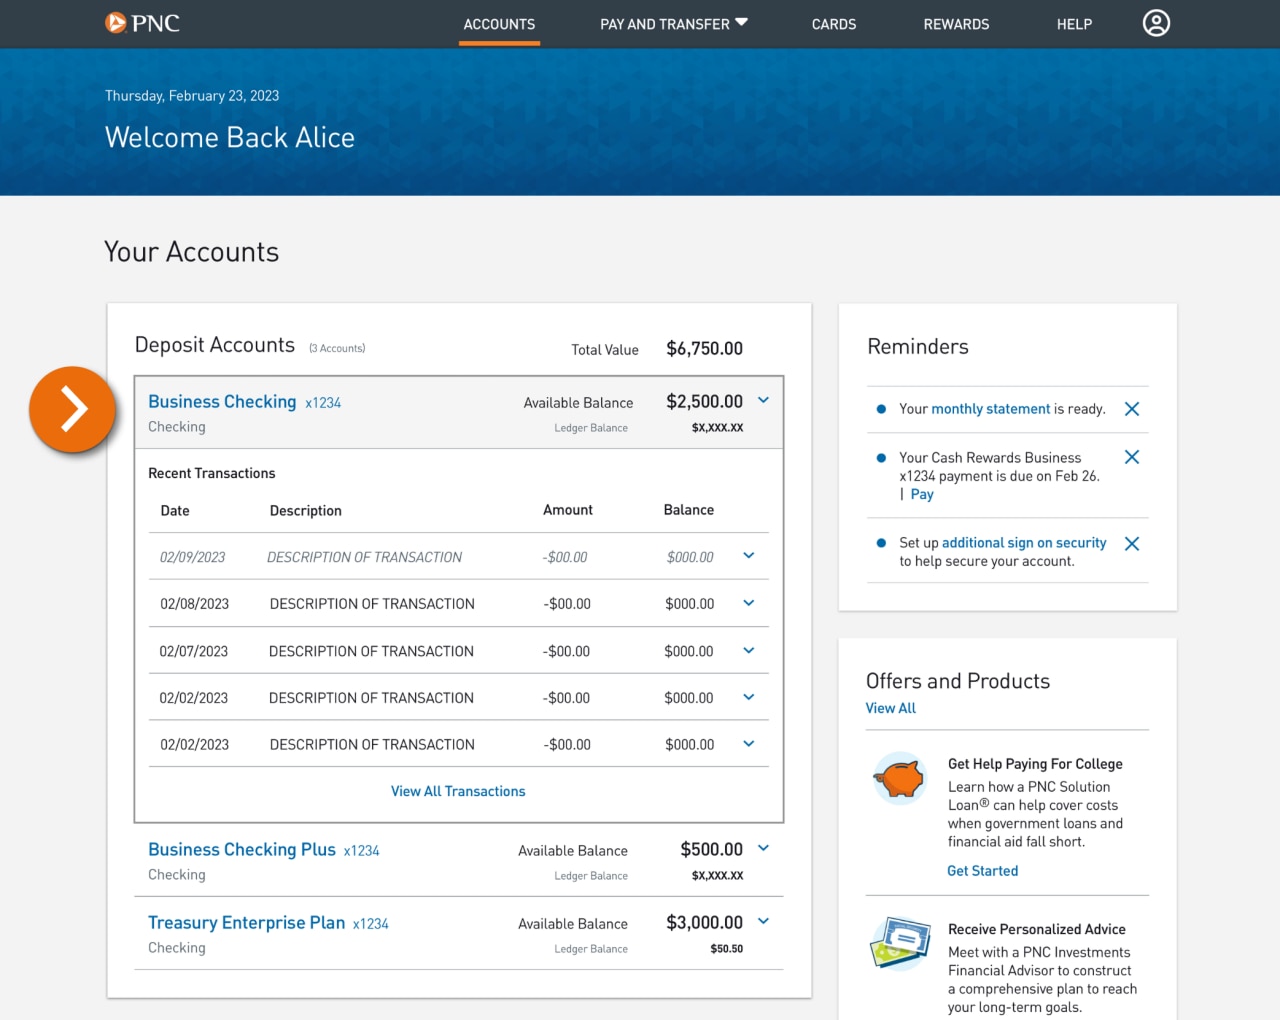Click Get Started under college offer
This screenshot has width=1280, height=1020.
pos(982,870)
